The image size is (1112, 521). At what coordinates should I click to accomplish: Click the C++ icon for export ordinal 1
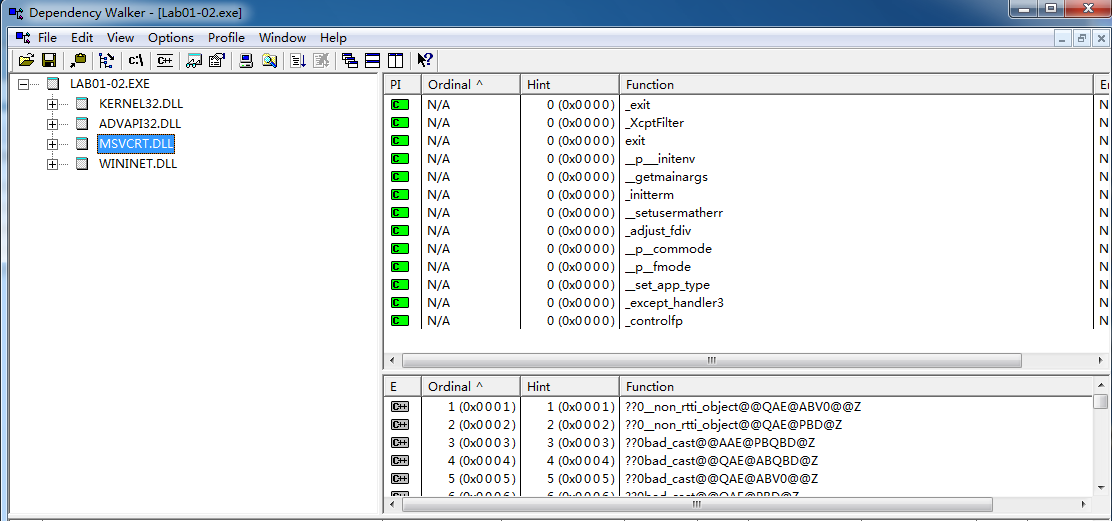click(400, 407)
